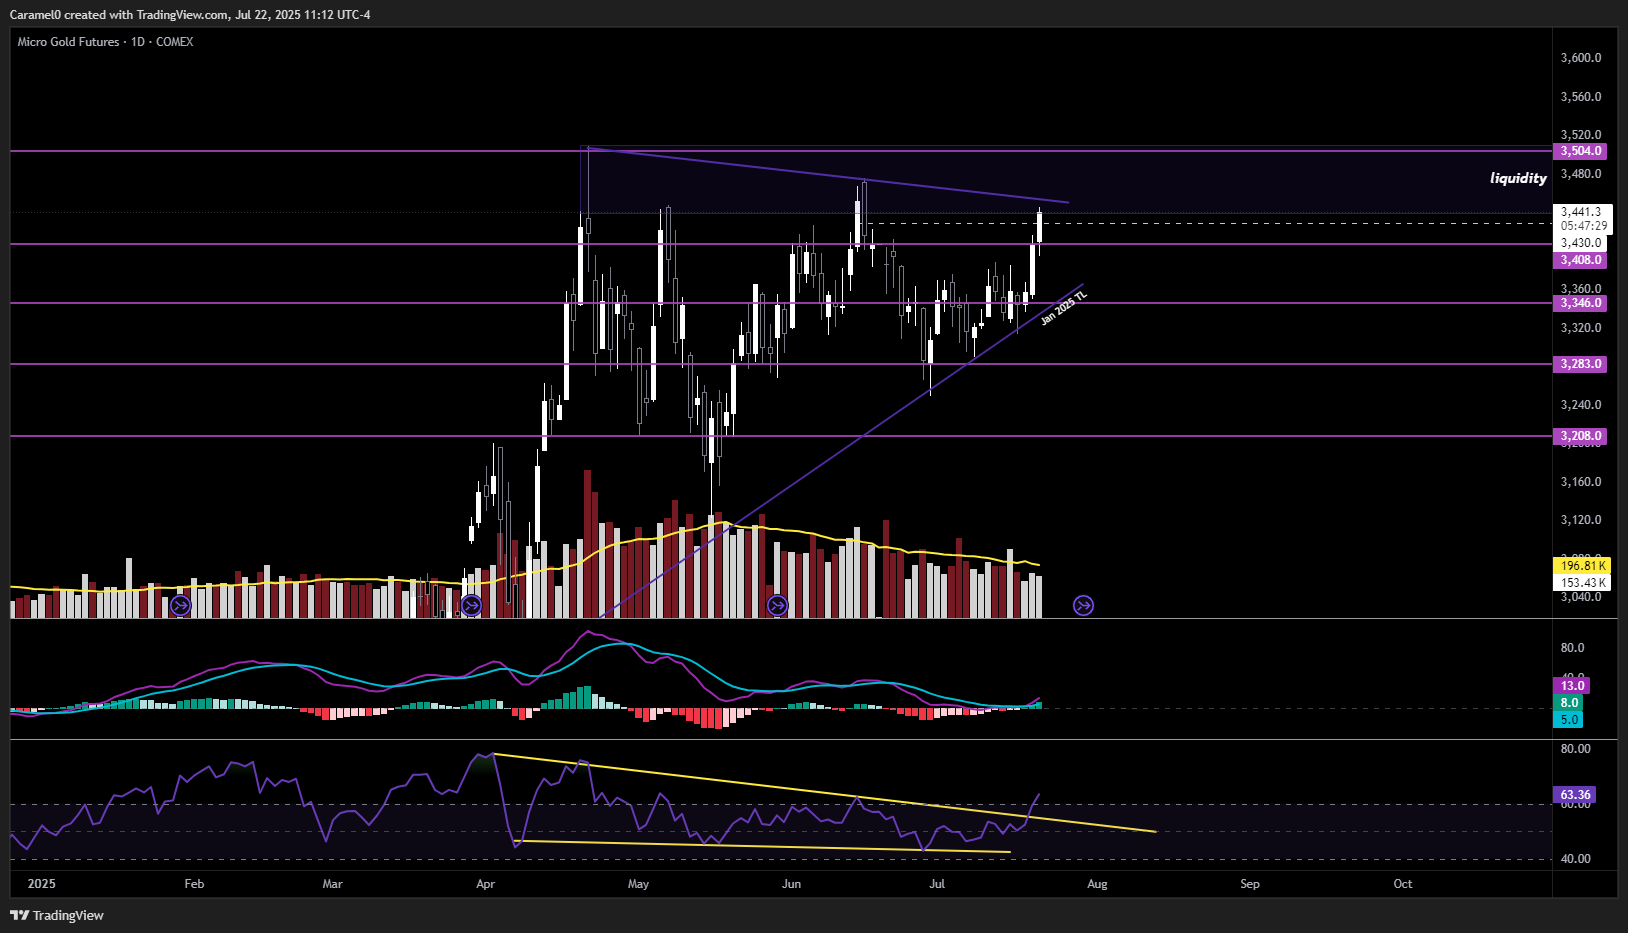Image resolution: width=1628 pixels, height=933 pixels.
Task: Click the 3,240.0 price axis label
Action: (x=1581, y=405)
